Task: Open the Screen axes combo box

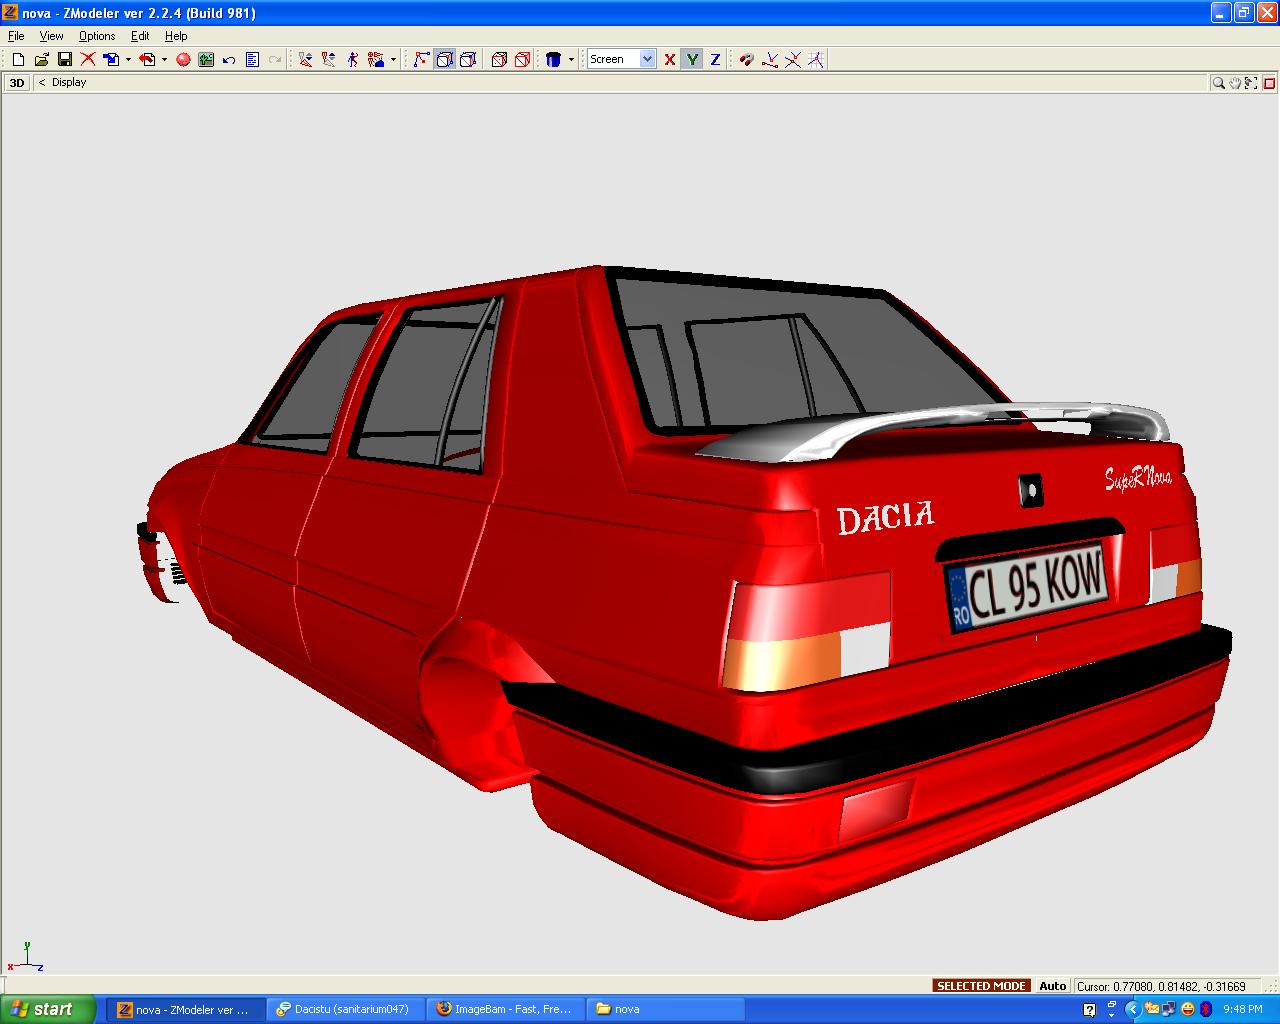Action: pyautogui.click(x=621, y=59)
